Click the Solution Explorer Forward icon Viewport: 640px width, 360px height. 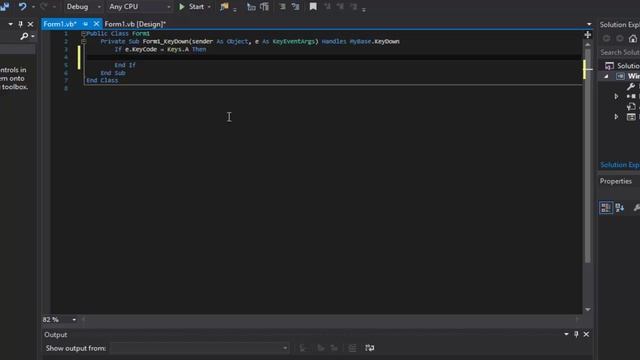coord(620,39)
